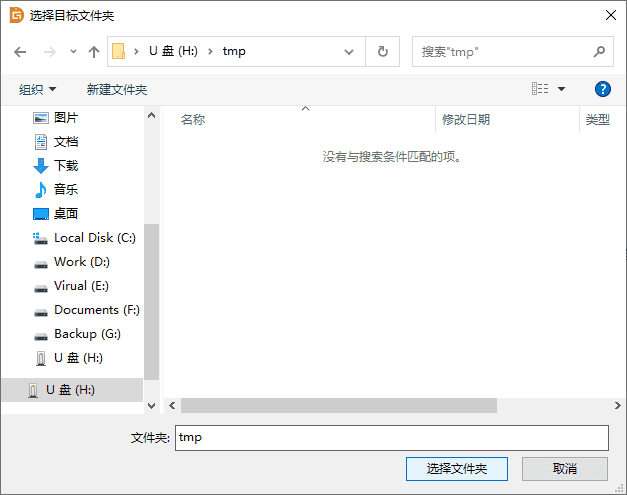The height and width of the screenshot is (495, 627).
Task: Open 下载 folder in sidebar
Action: [x=66, y=166]
